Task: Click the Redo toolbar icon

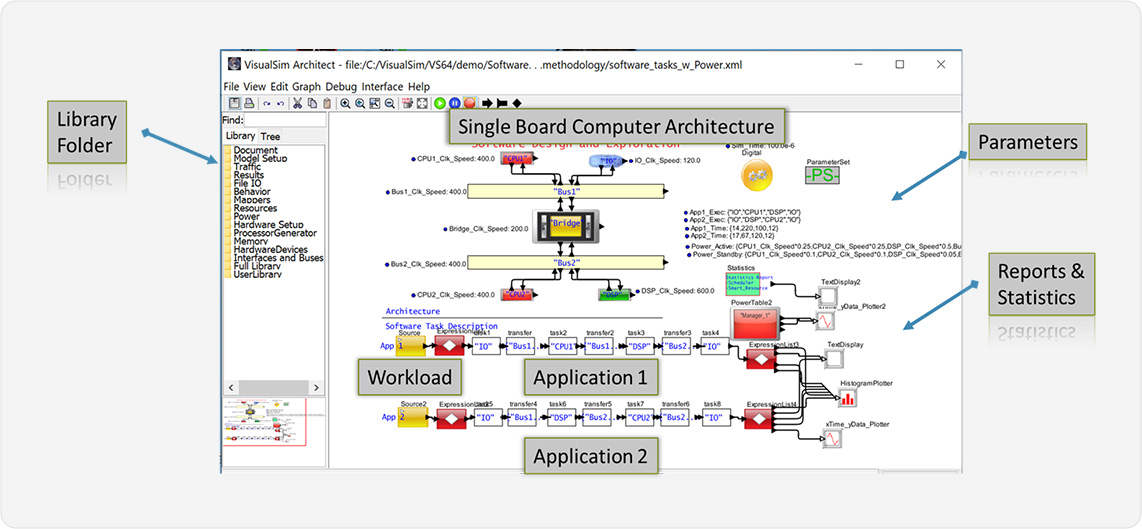Action: coord(280,103)
